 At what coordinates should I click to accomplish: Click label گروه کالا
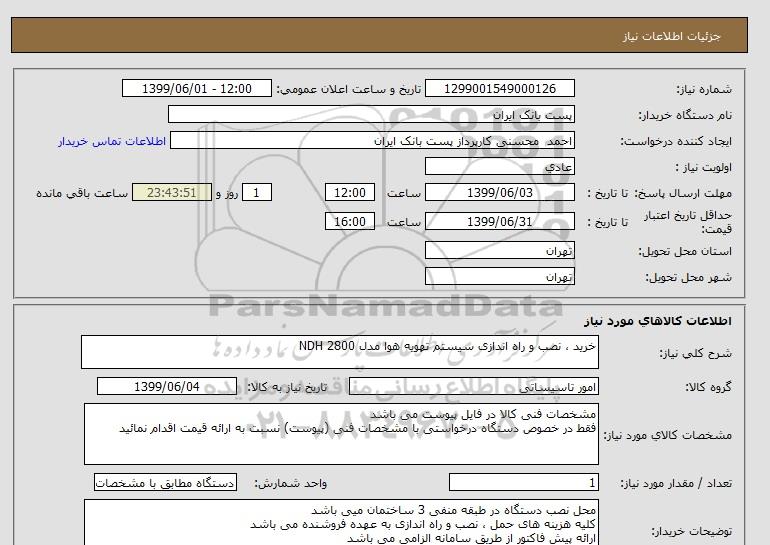708,387
